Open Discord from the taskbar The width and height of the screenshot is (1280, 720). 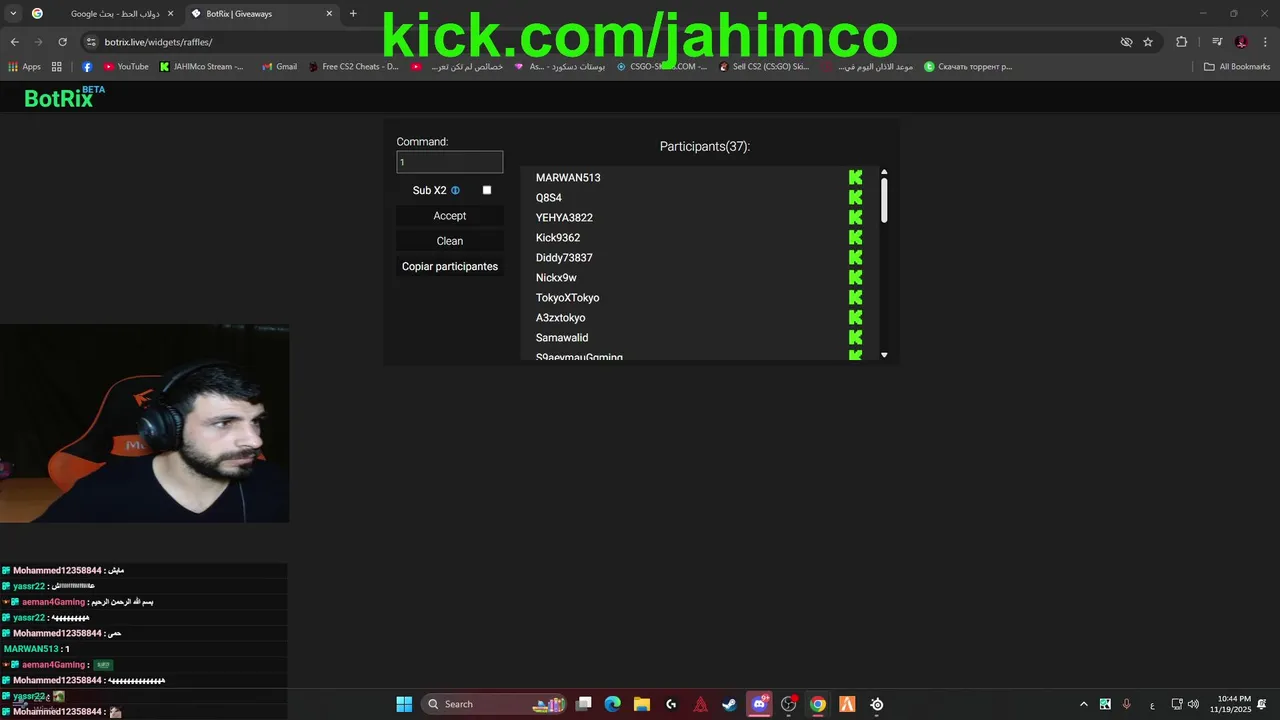point(759,704)
